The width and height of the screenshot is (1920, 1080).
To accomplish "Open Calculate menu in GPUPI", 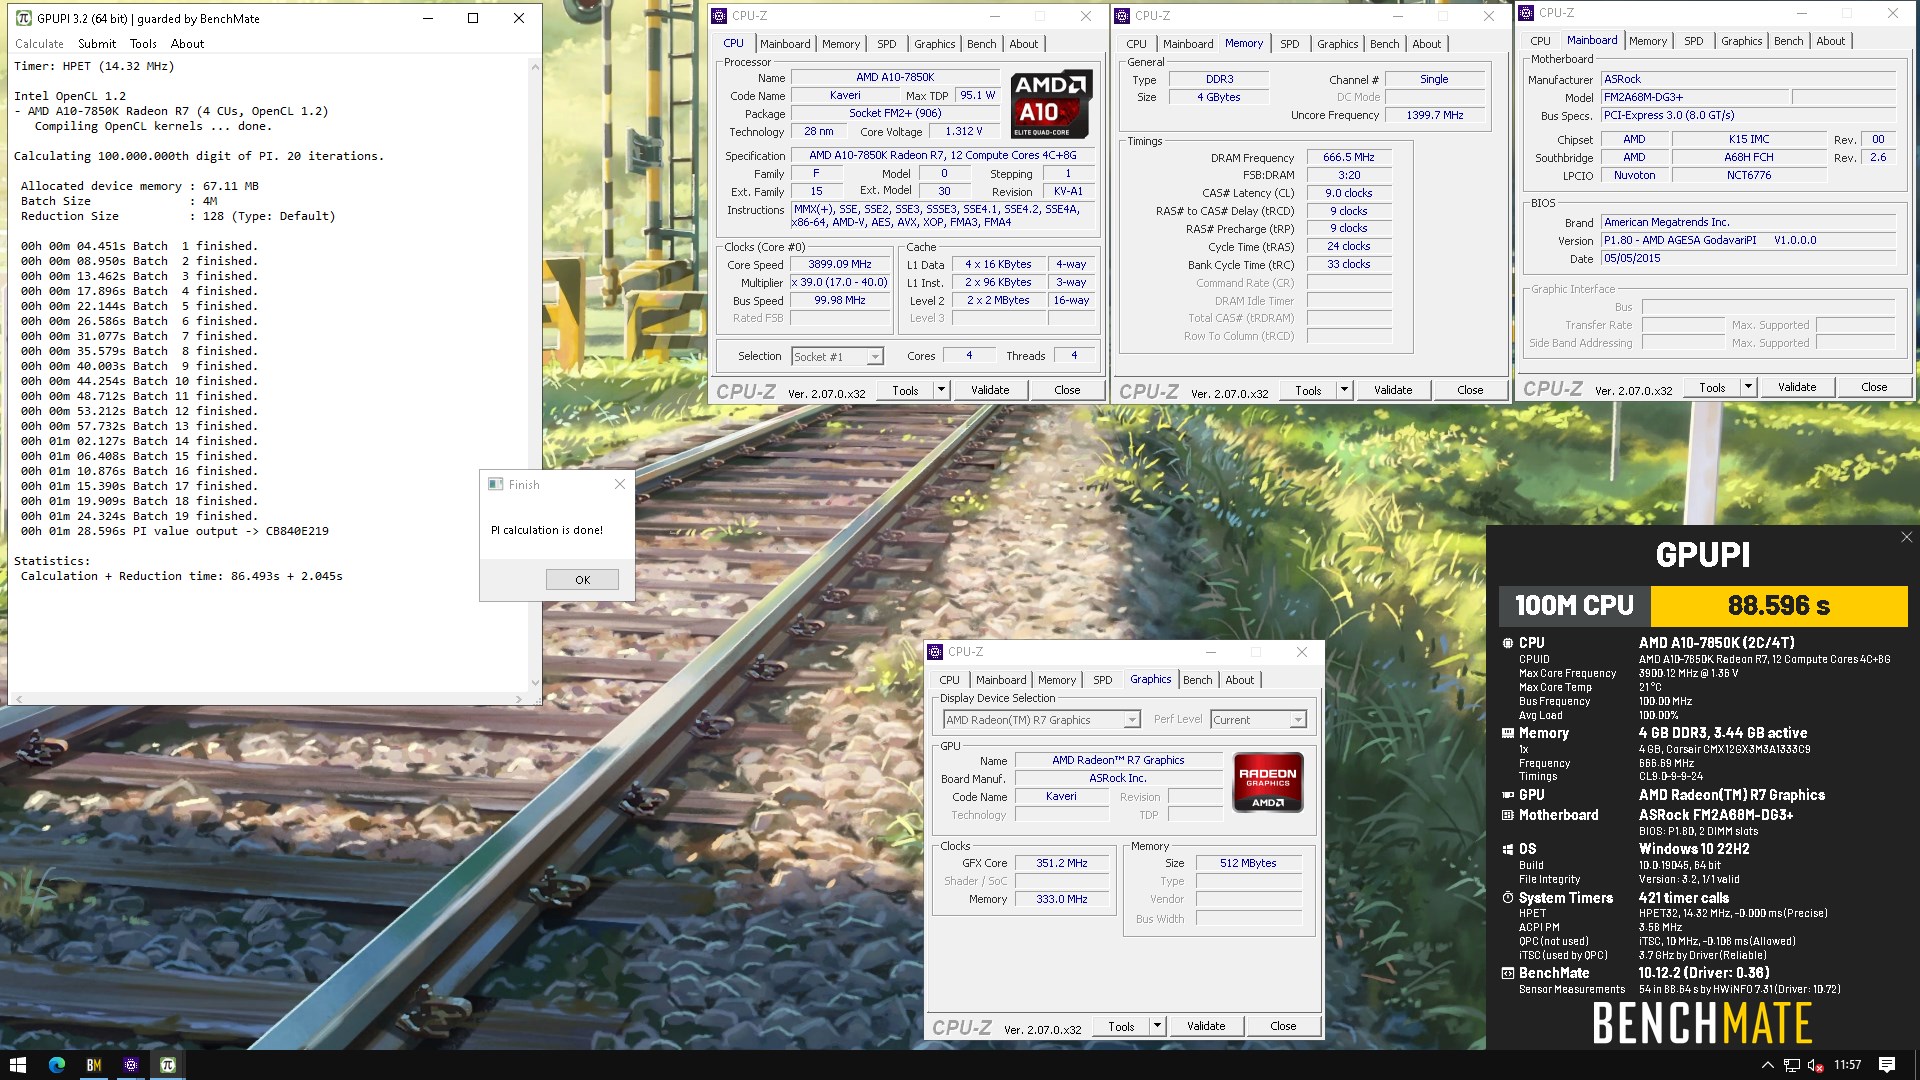I will pos(39,44).
